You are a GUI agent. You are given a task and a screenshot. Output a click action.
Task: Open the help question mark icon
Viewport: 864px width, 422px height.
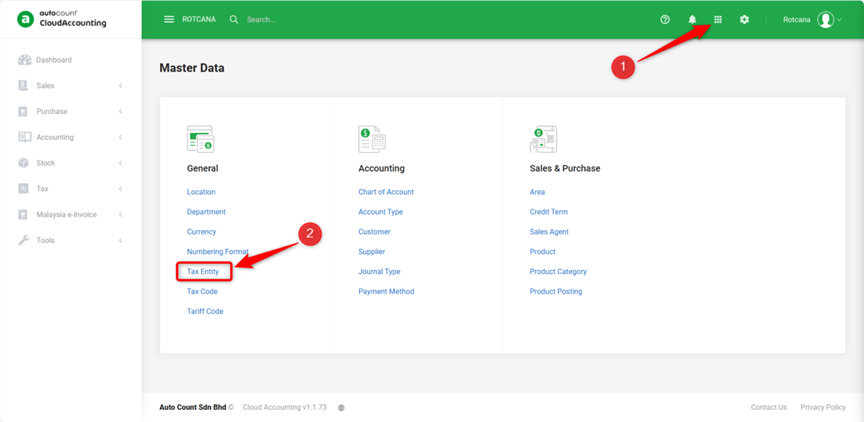665,19
